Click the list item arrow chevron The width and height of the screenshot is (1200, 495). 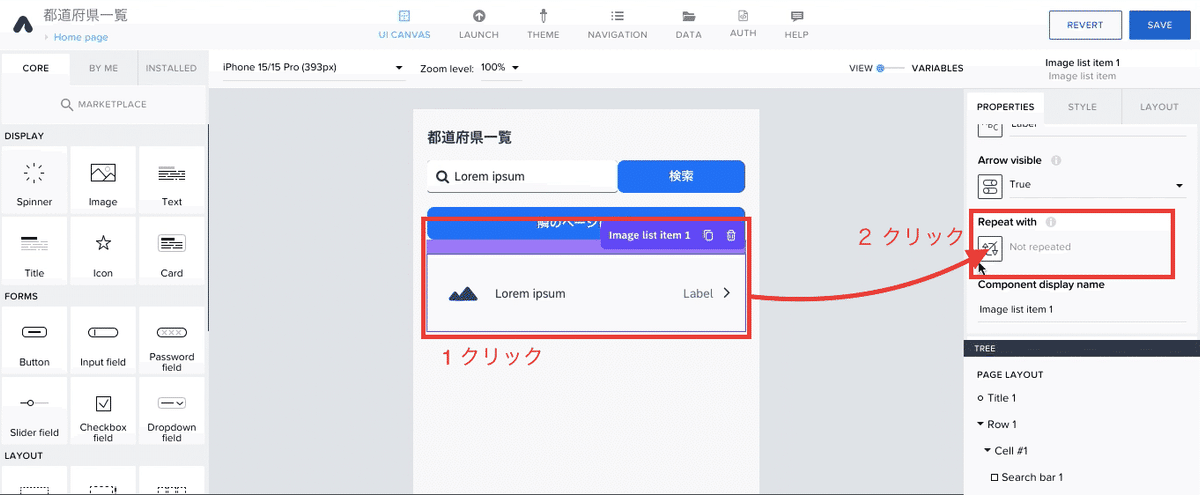[726, 293]
